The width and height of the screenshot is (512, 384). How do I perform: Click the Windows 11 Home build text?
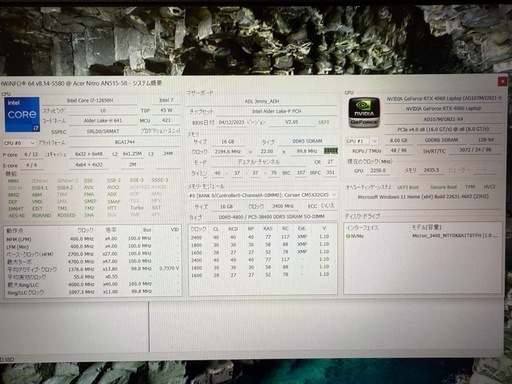423,197
